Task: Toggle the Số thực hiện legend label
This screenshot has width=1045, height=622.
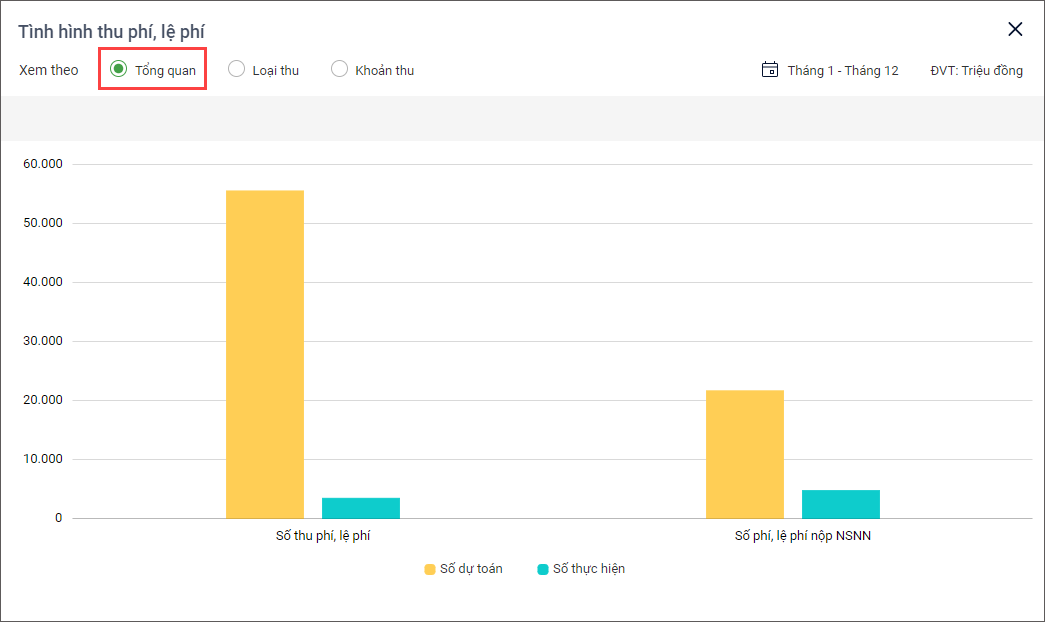Action: point(588,569)
